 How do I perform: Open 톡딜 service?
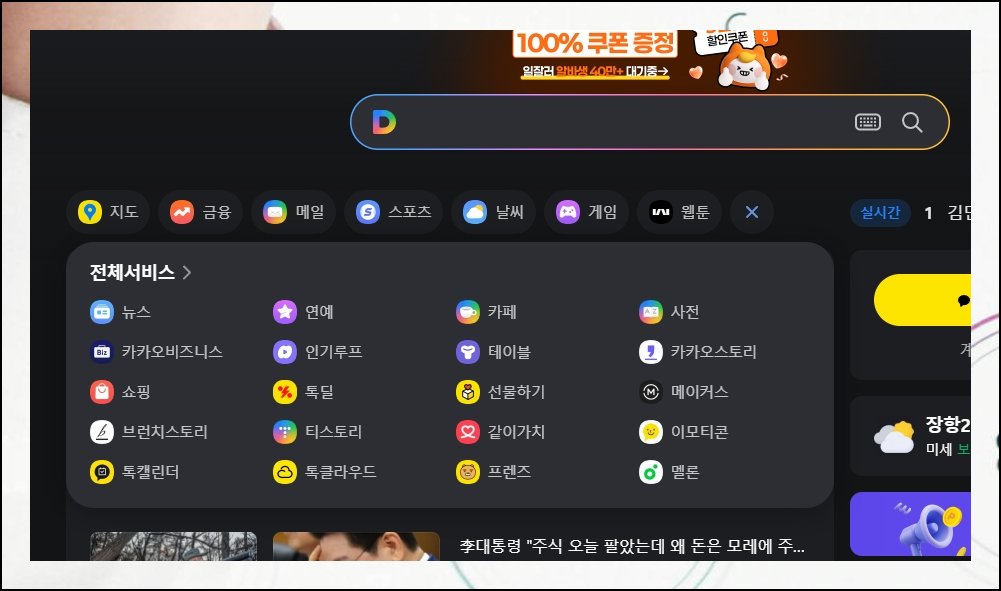(303, 392)
